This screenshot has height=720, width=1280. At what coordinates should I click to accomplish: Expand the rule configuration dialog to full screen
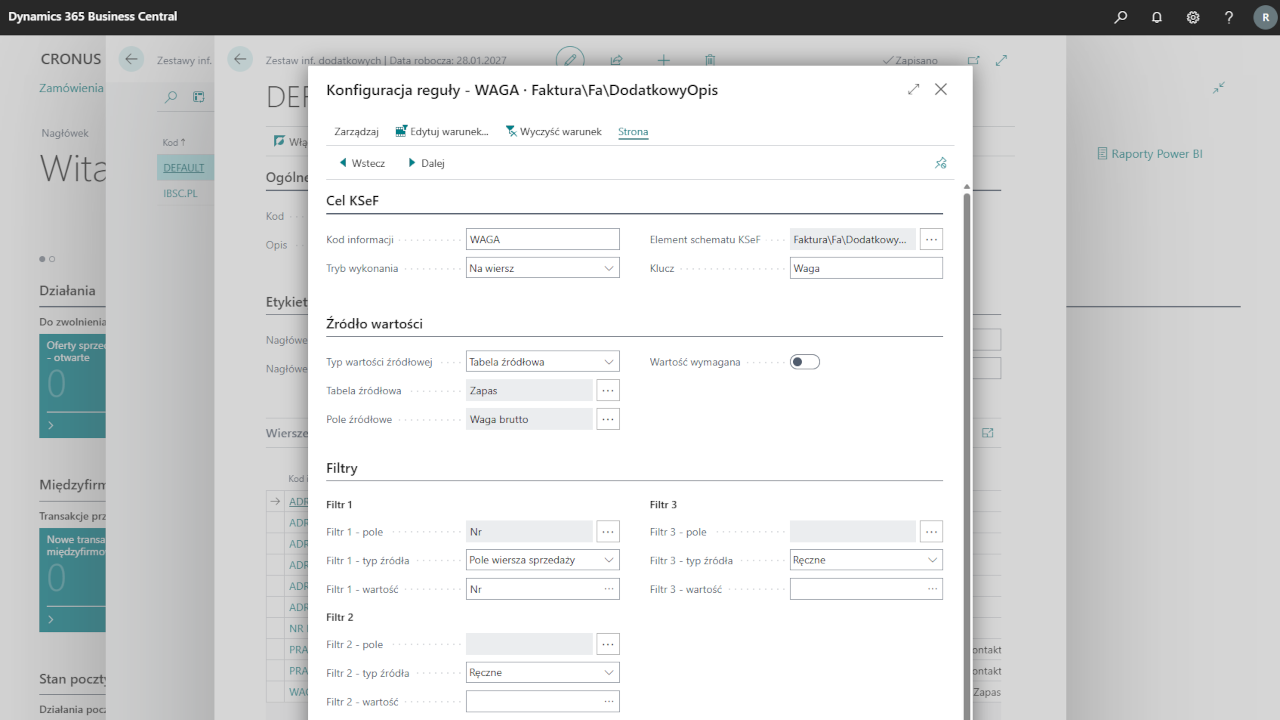tap(913, 89)
